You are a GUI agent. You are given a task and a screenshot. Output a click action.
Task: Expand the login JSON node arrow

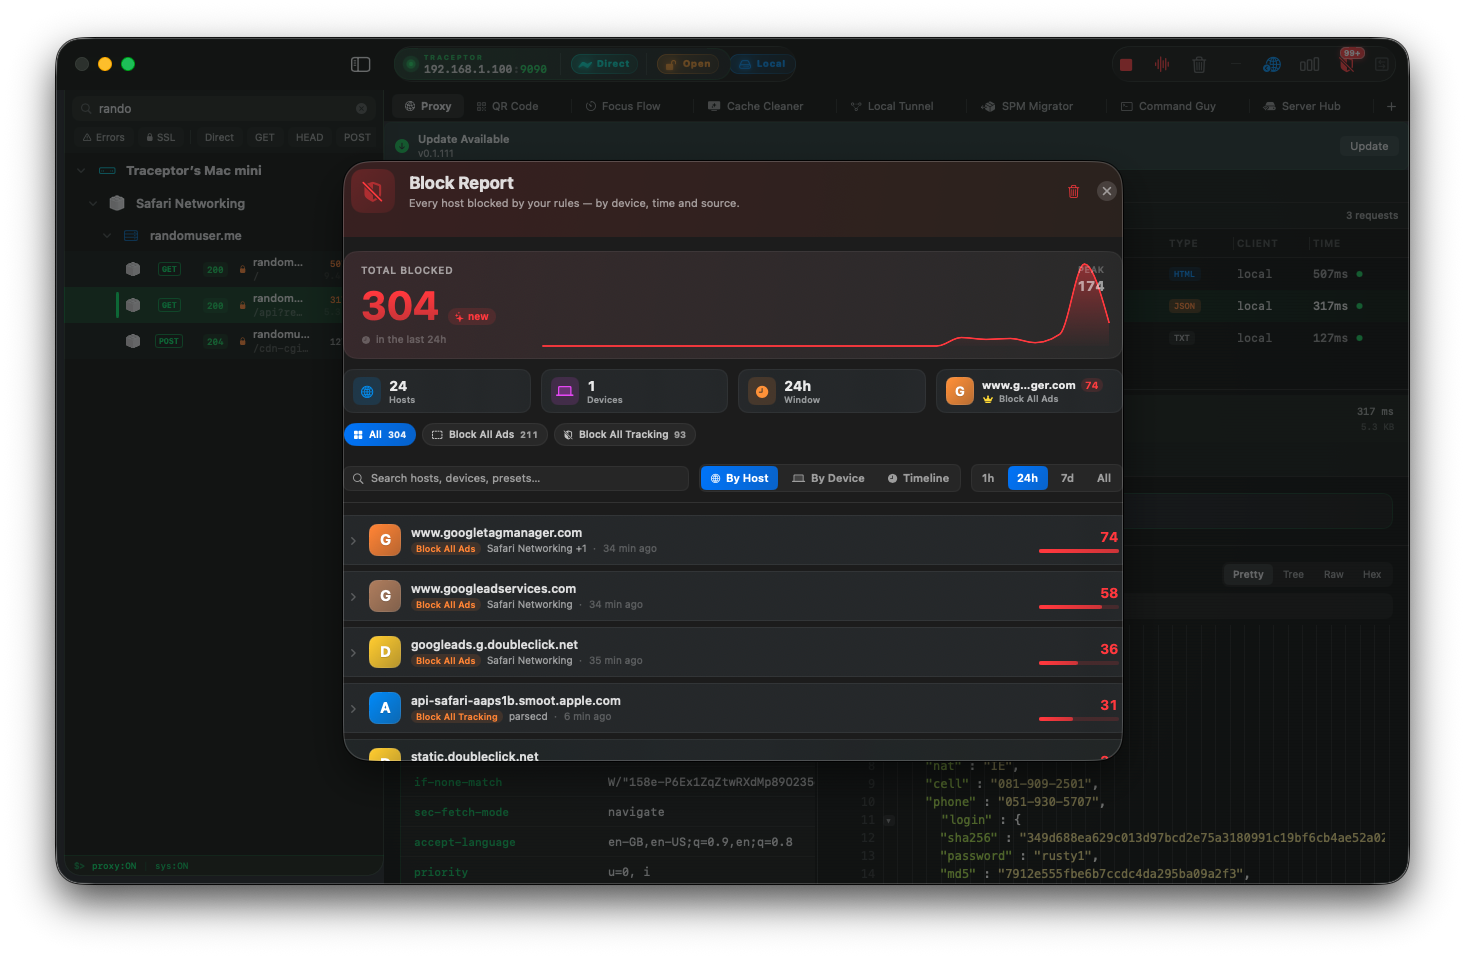(x=888, y=821)
